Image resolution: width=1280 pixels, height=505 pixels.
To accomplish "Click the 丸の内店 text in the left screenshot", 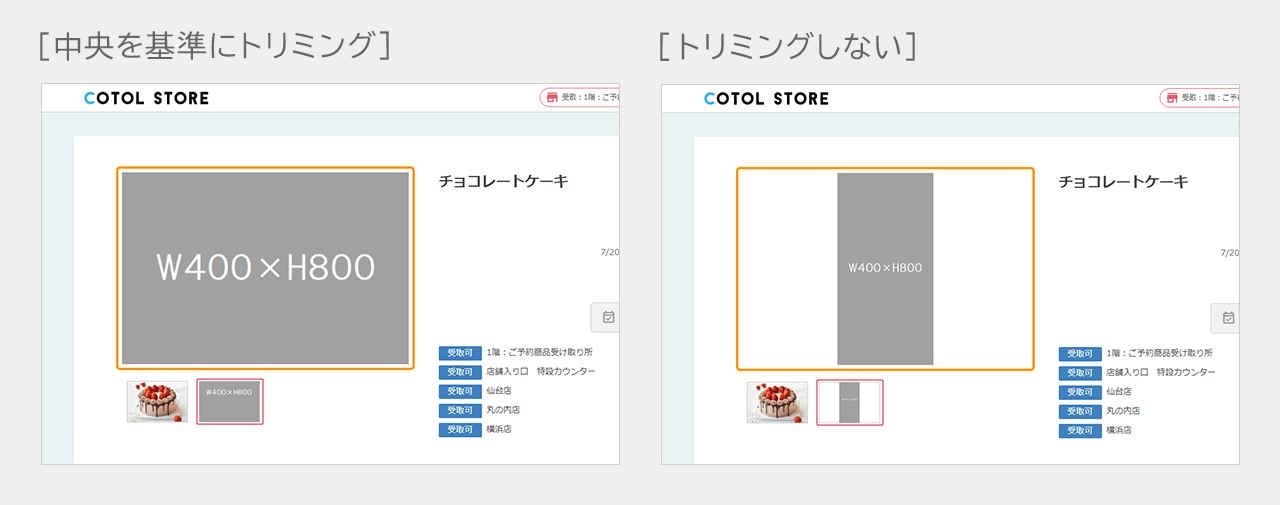I will [x=503, y=410].
